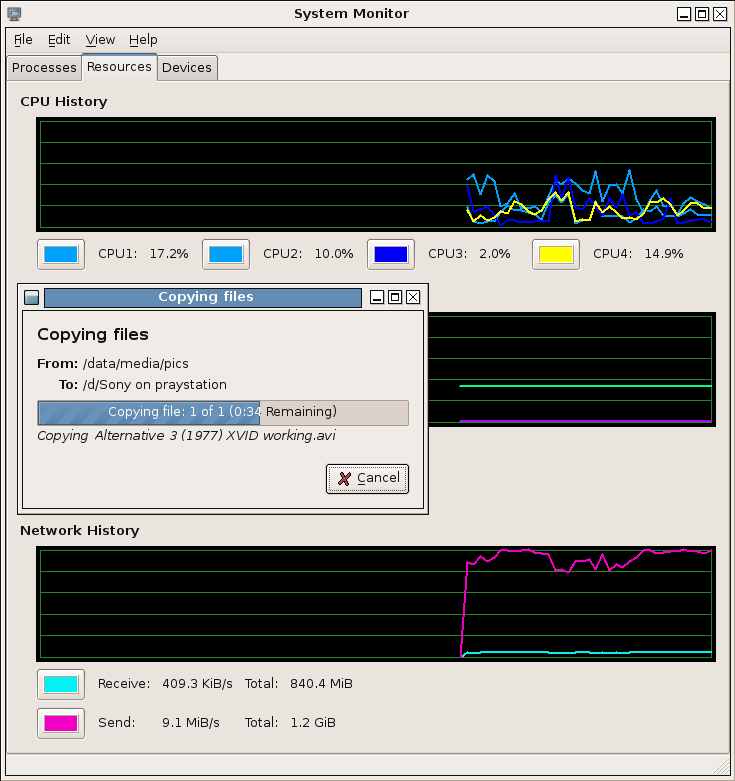Click the memory history graph behind dialog

572,369
